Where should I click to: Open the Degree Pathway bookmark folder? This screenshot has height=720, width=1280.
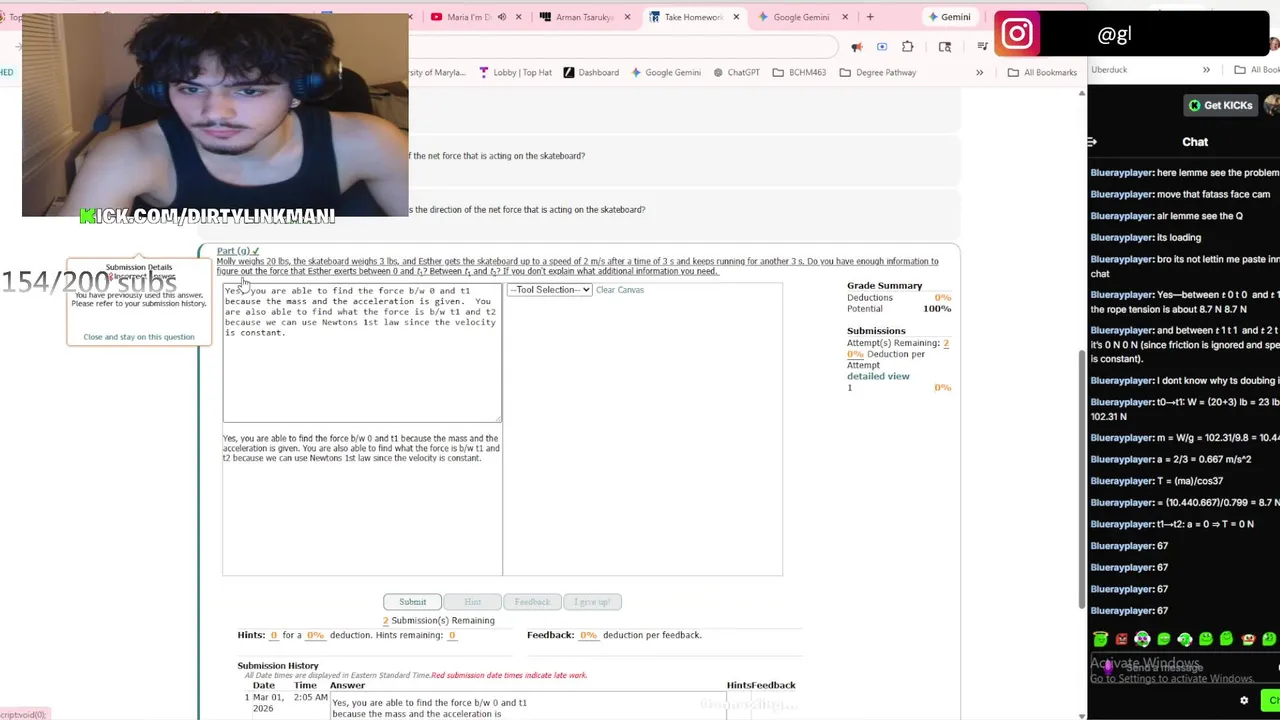(878, 72)
